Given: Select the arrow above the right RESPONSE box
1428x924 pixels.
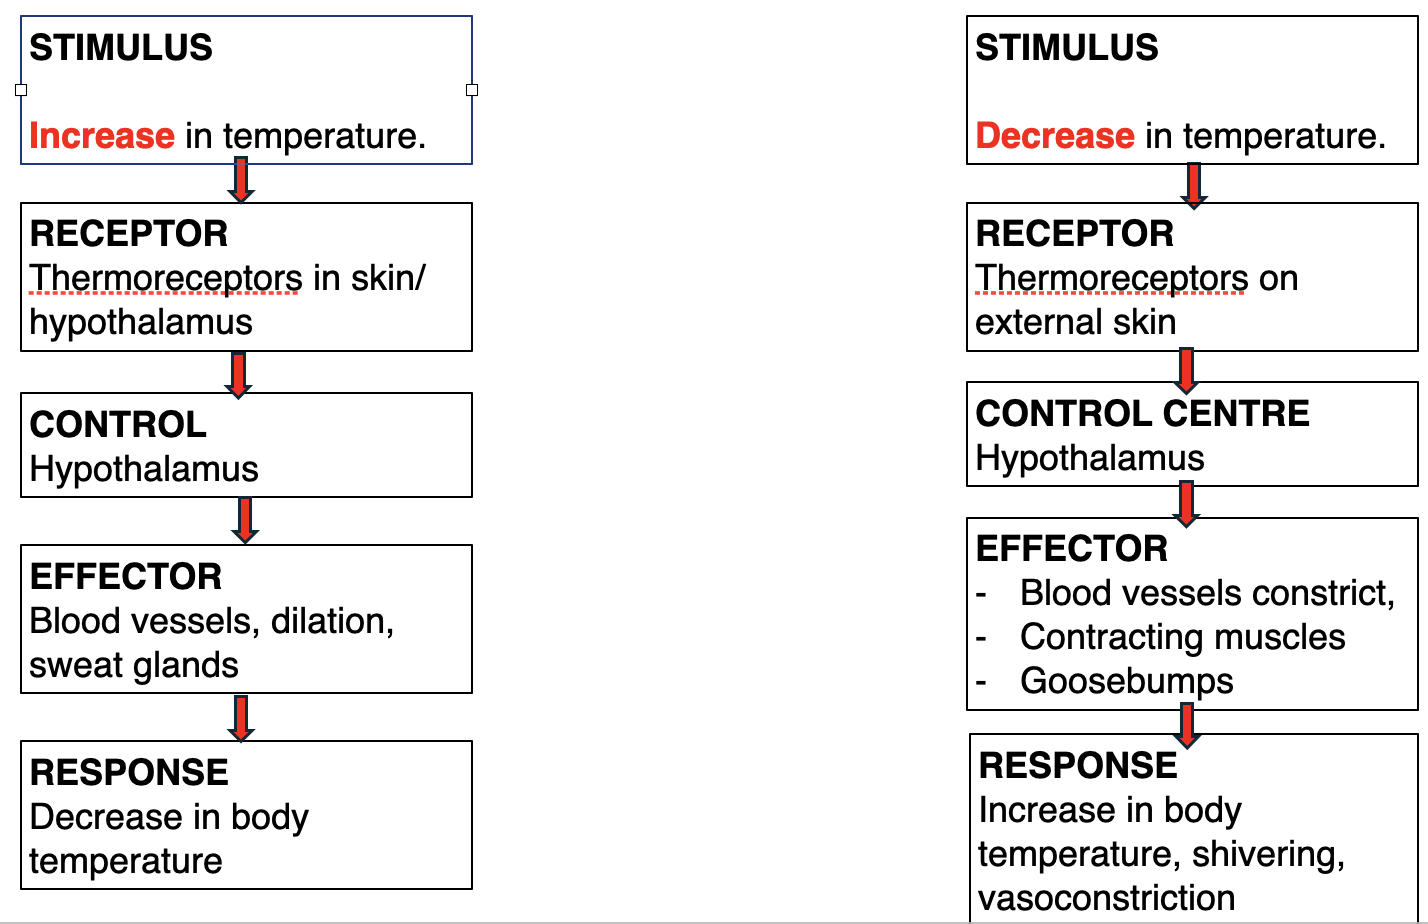Looking at the screenshot, I should (x=1187, y=726).
